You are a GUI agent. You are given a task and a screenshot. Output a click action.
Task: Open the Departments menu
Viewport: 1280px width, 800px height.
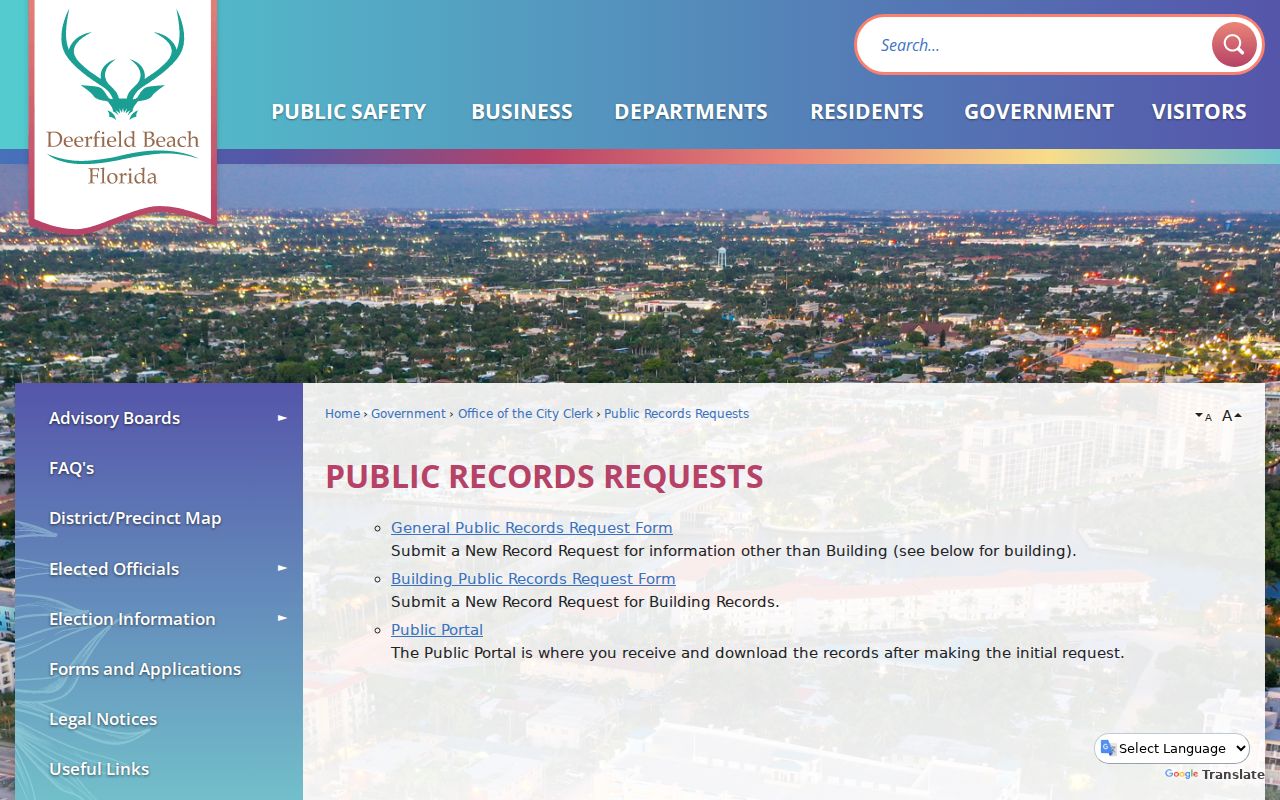691,111
